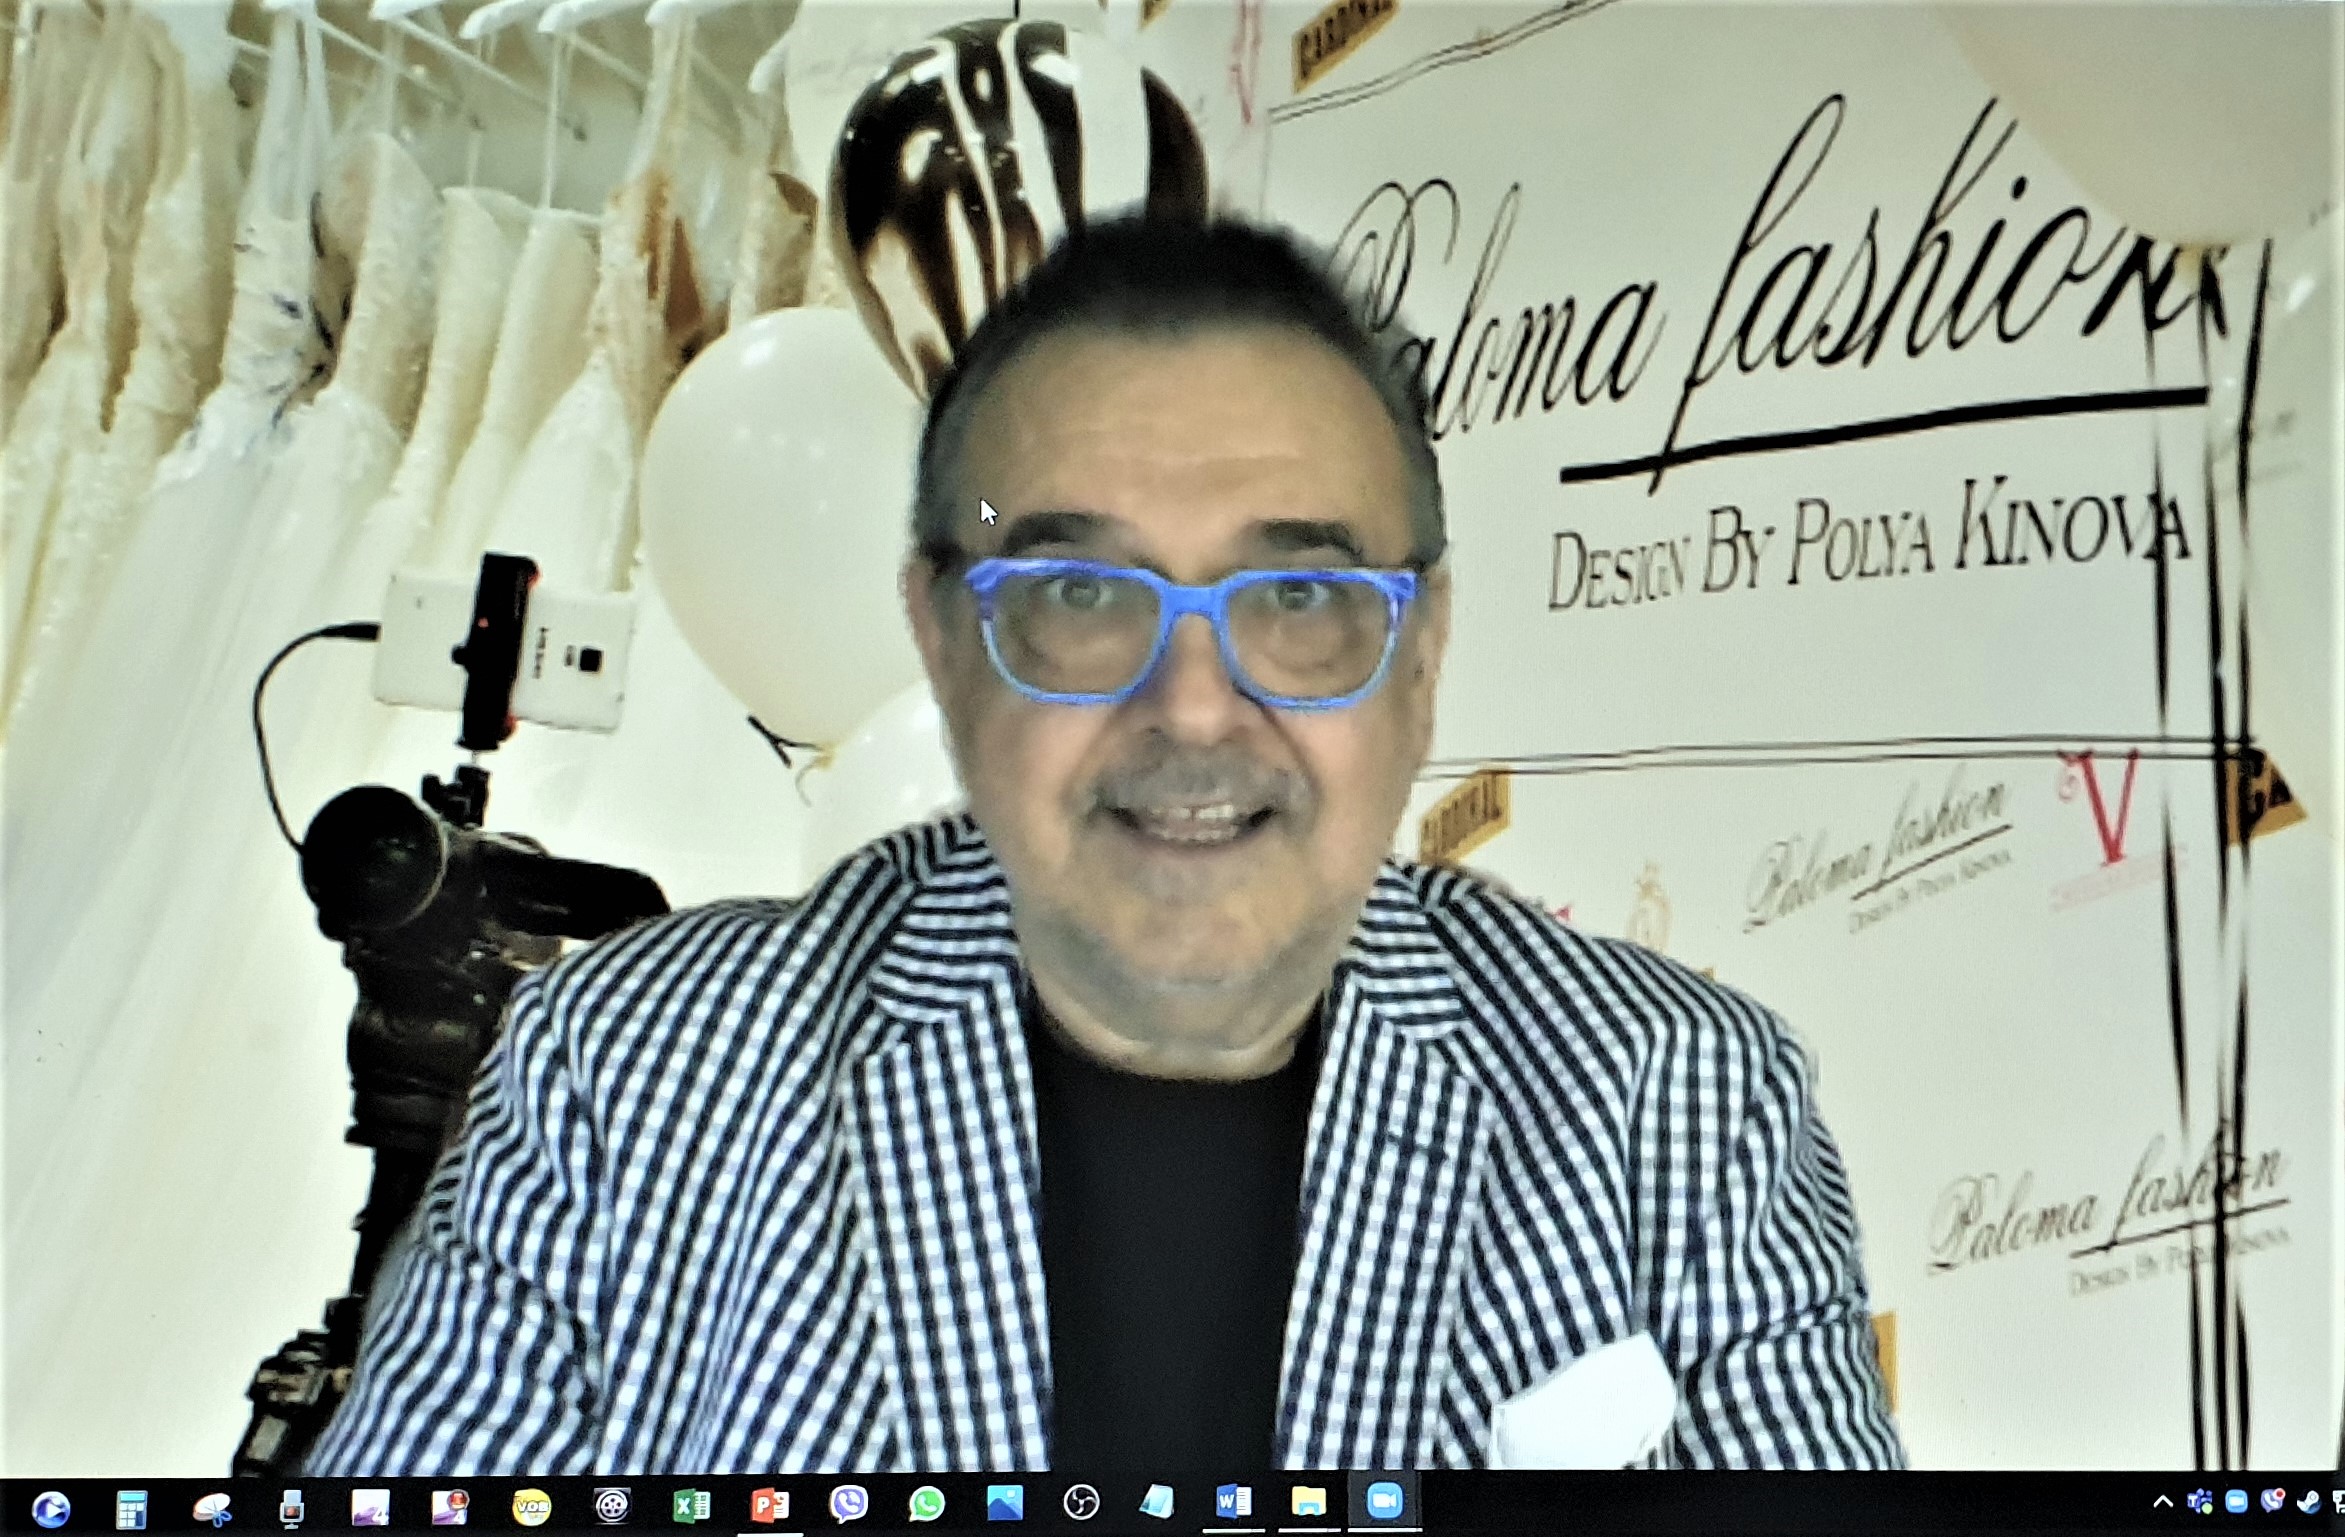
Task: Open File Explorer from the taskbar
Action: pos(1308,1501)
